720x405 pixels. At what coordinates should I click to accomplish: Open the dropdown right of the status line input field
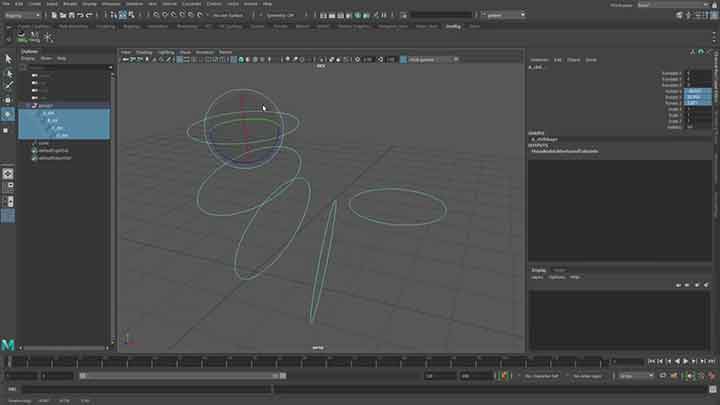pyautogui.click(x=505, y=15)
